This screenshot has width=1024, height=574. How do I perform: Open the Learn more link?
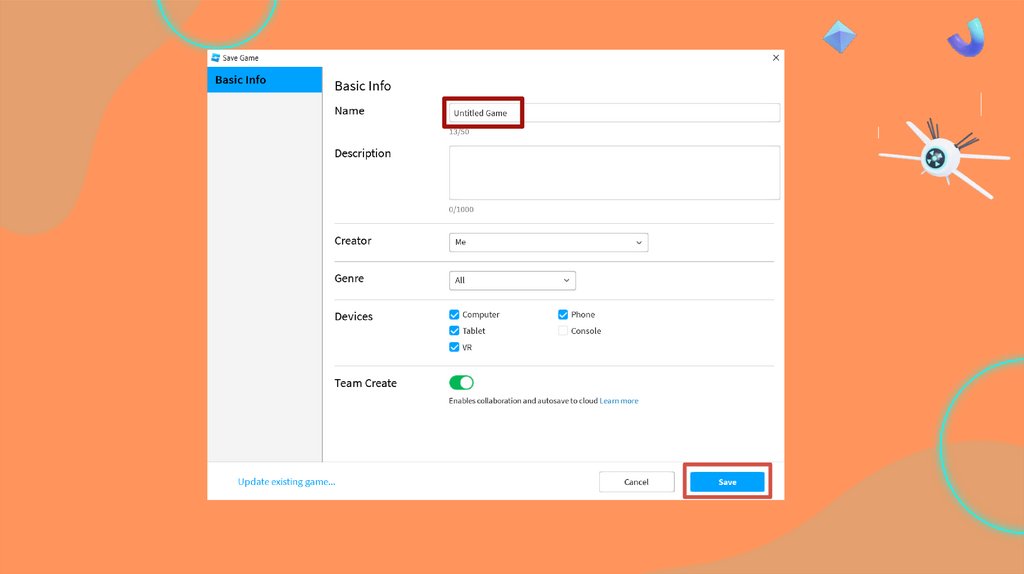pos(619,401)
